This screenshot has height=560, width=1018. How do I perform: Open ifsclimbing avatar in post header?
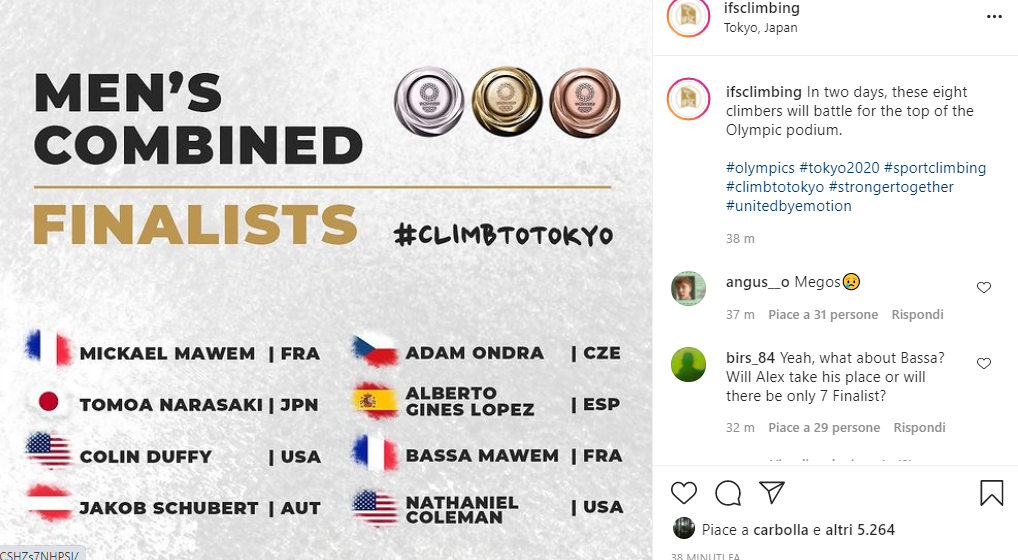688,17
